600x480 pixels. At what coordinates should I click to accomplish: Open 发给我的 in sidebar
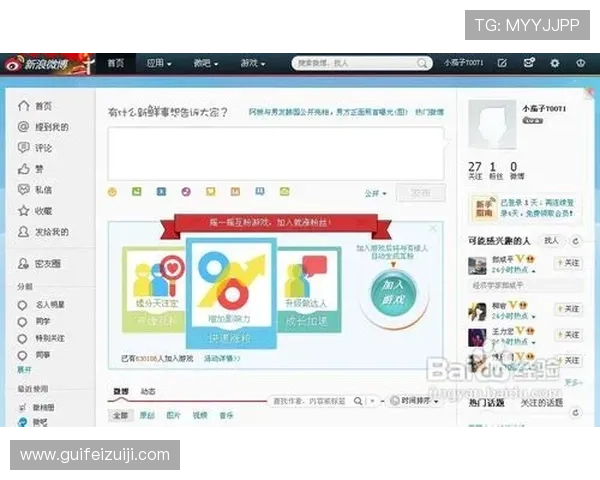click(43, 232)
